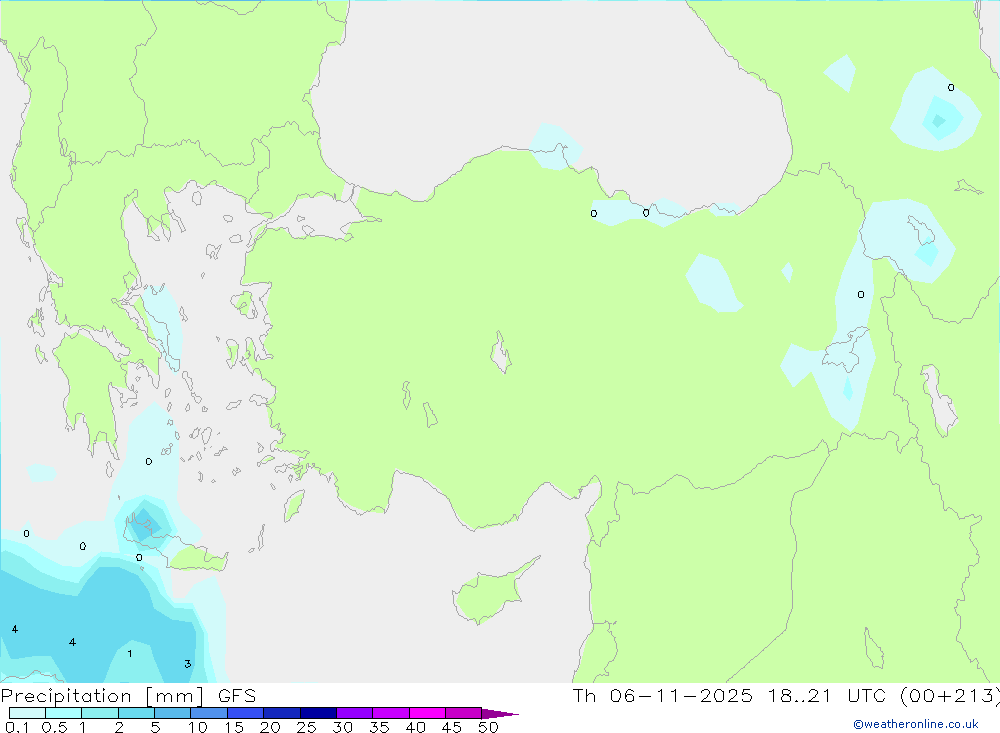Click the '(00+213)' forecast offset text
1000x733 pixels.
click(x=949, y=696)
